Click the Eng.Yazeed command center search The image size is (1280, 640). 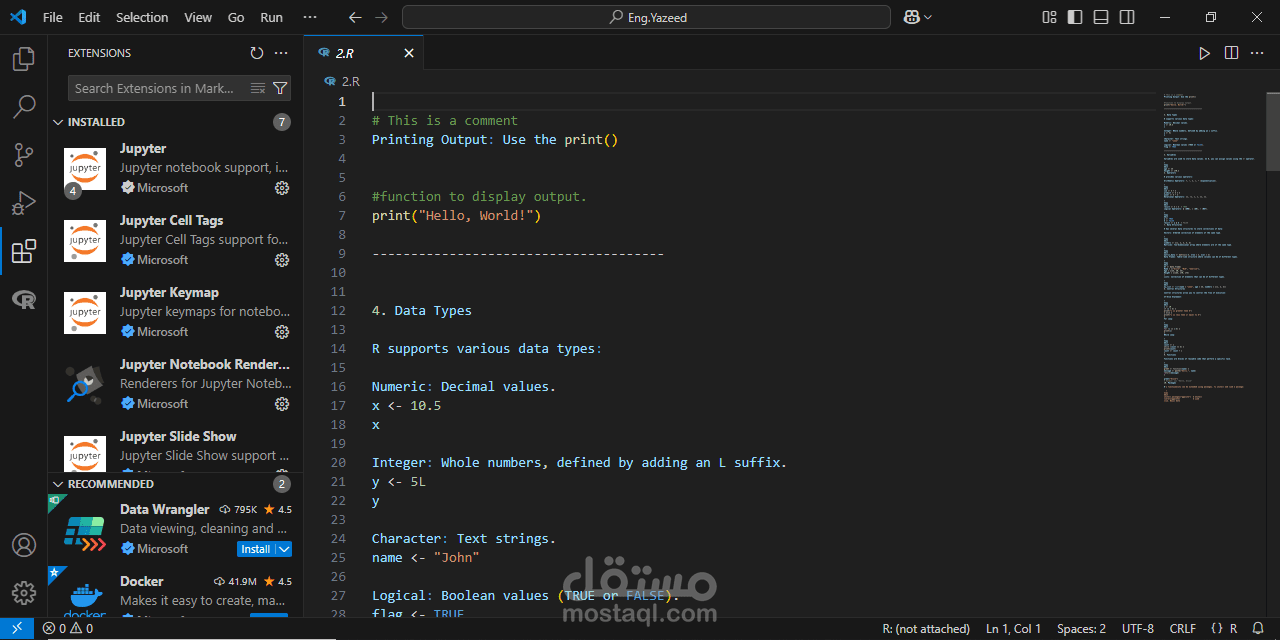(x=646, y=17)
